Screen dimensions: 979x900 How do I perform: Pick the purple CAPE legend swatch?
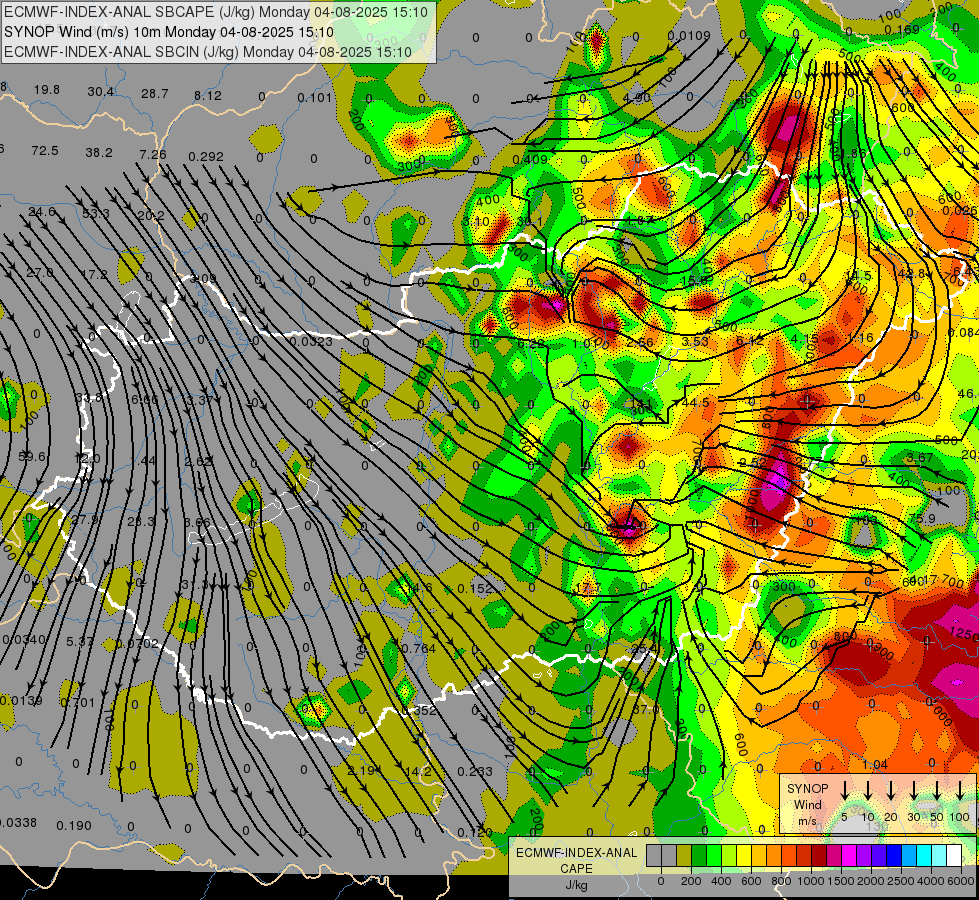(863, 855)
